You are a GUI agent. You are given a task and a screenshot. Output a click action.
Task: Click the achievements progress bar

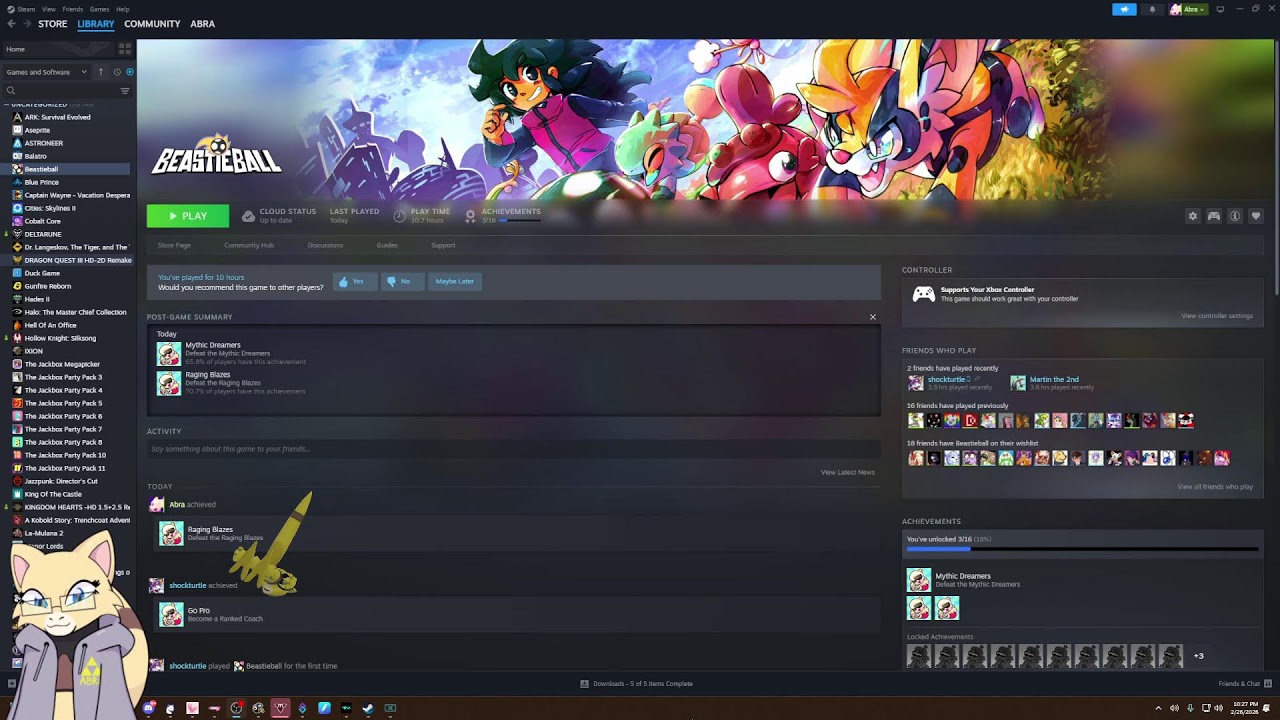click(x=1082, y=549)
